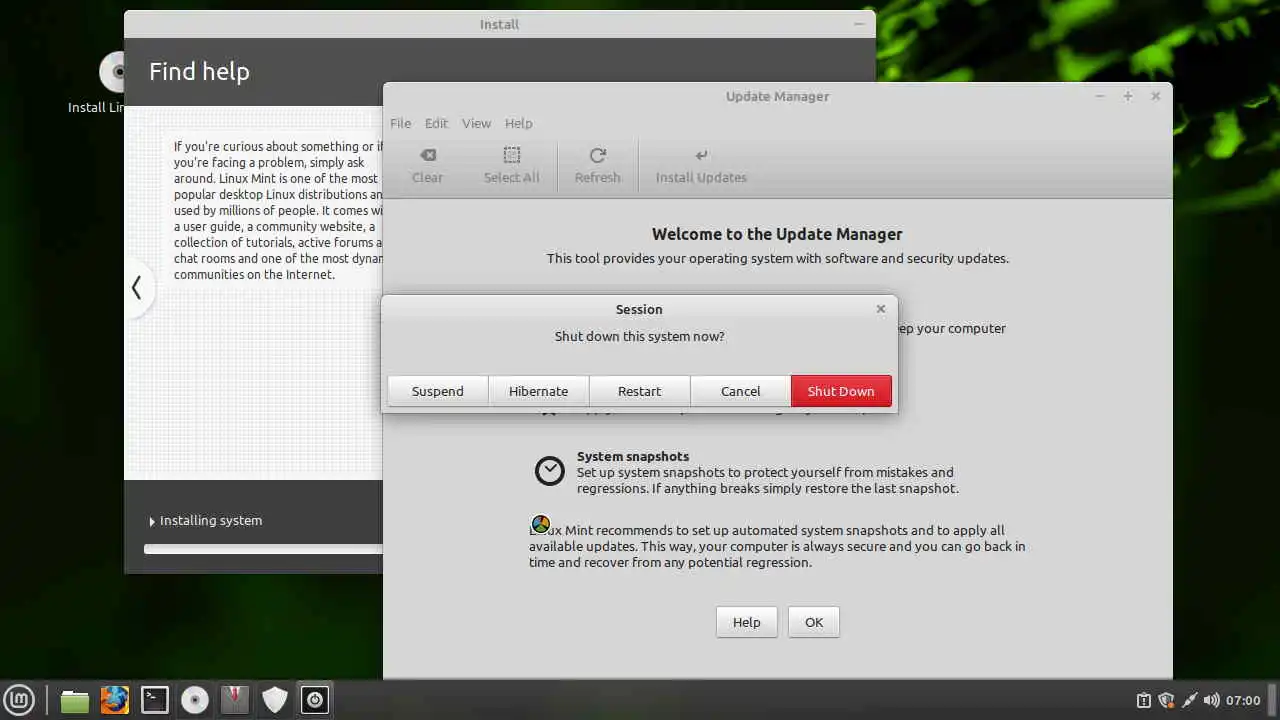Close the Session dialog with X
Screen dimensions: 1280x720
click(881, 309)
